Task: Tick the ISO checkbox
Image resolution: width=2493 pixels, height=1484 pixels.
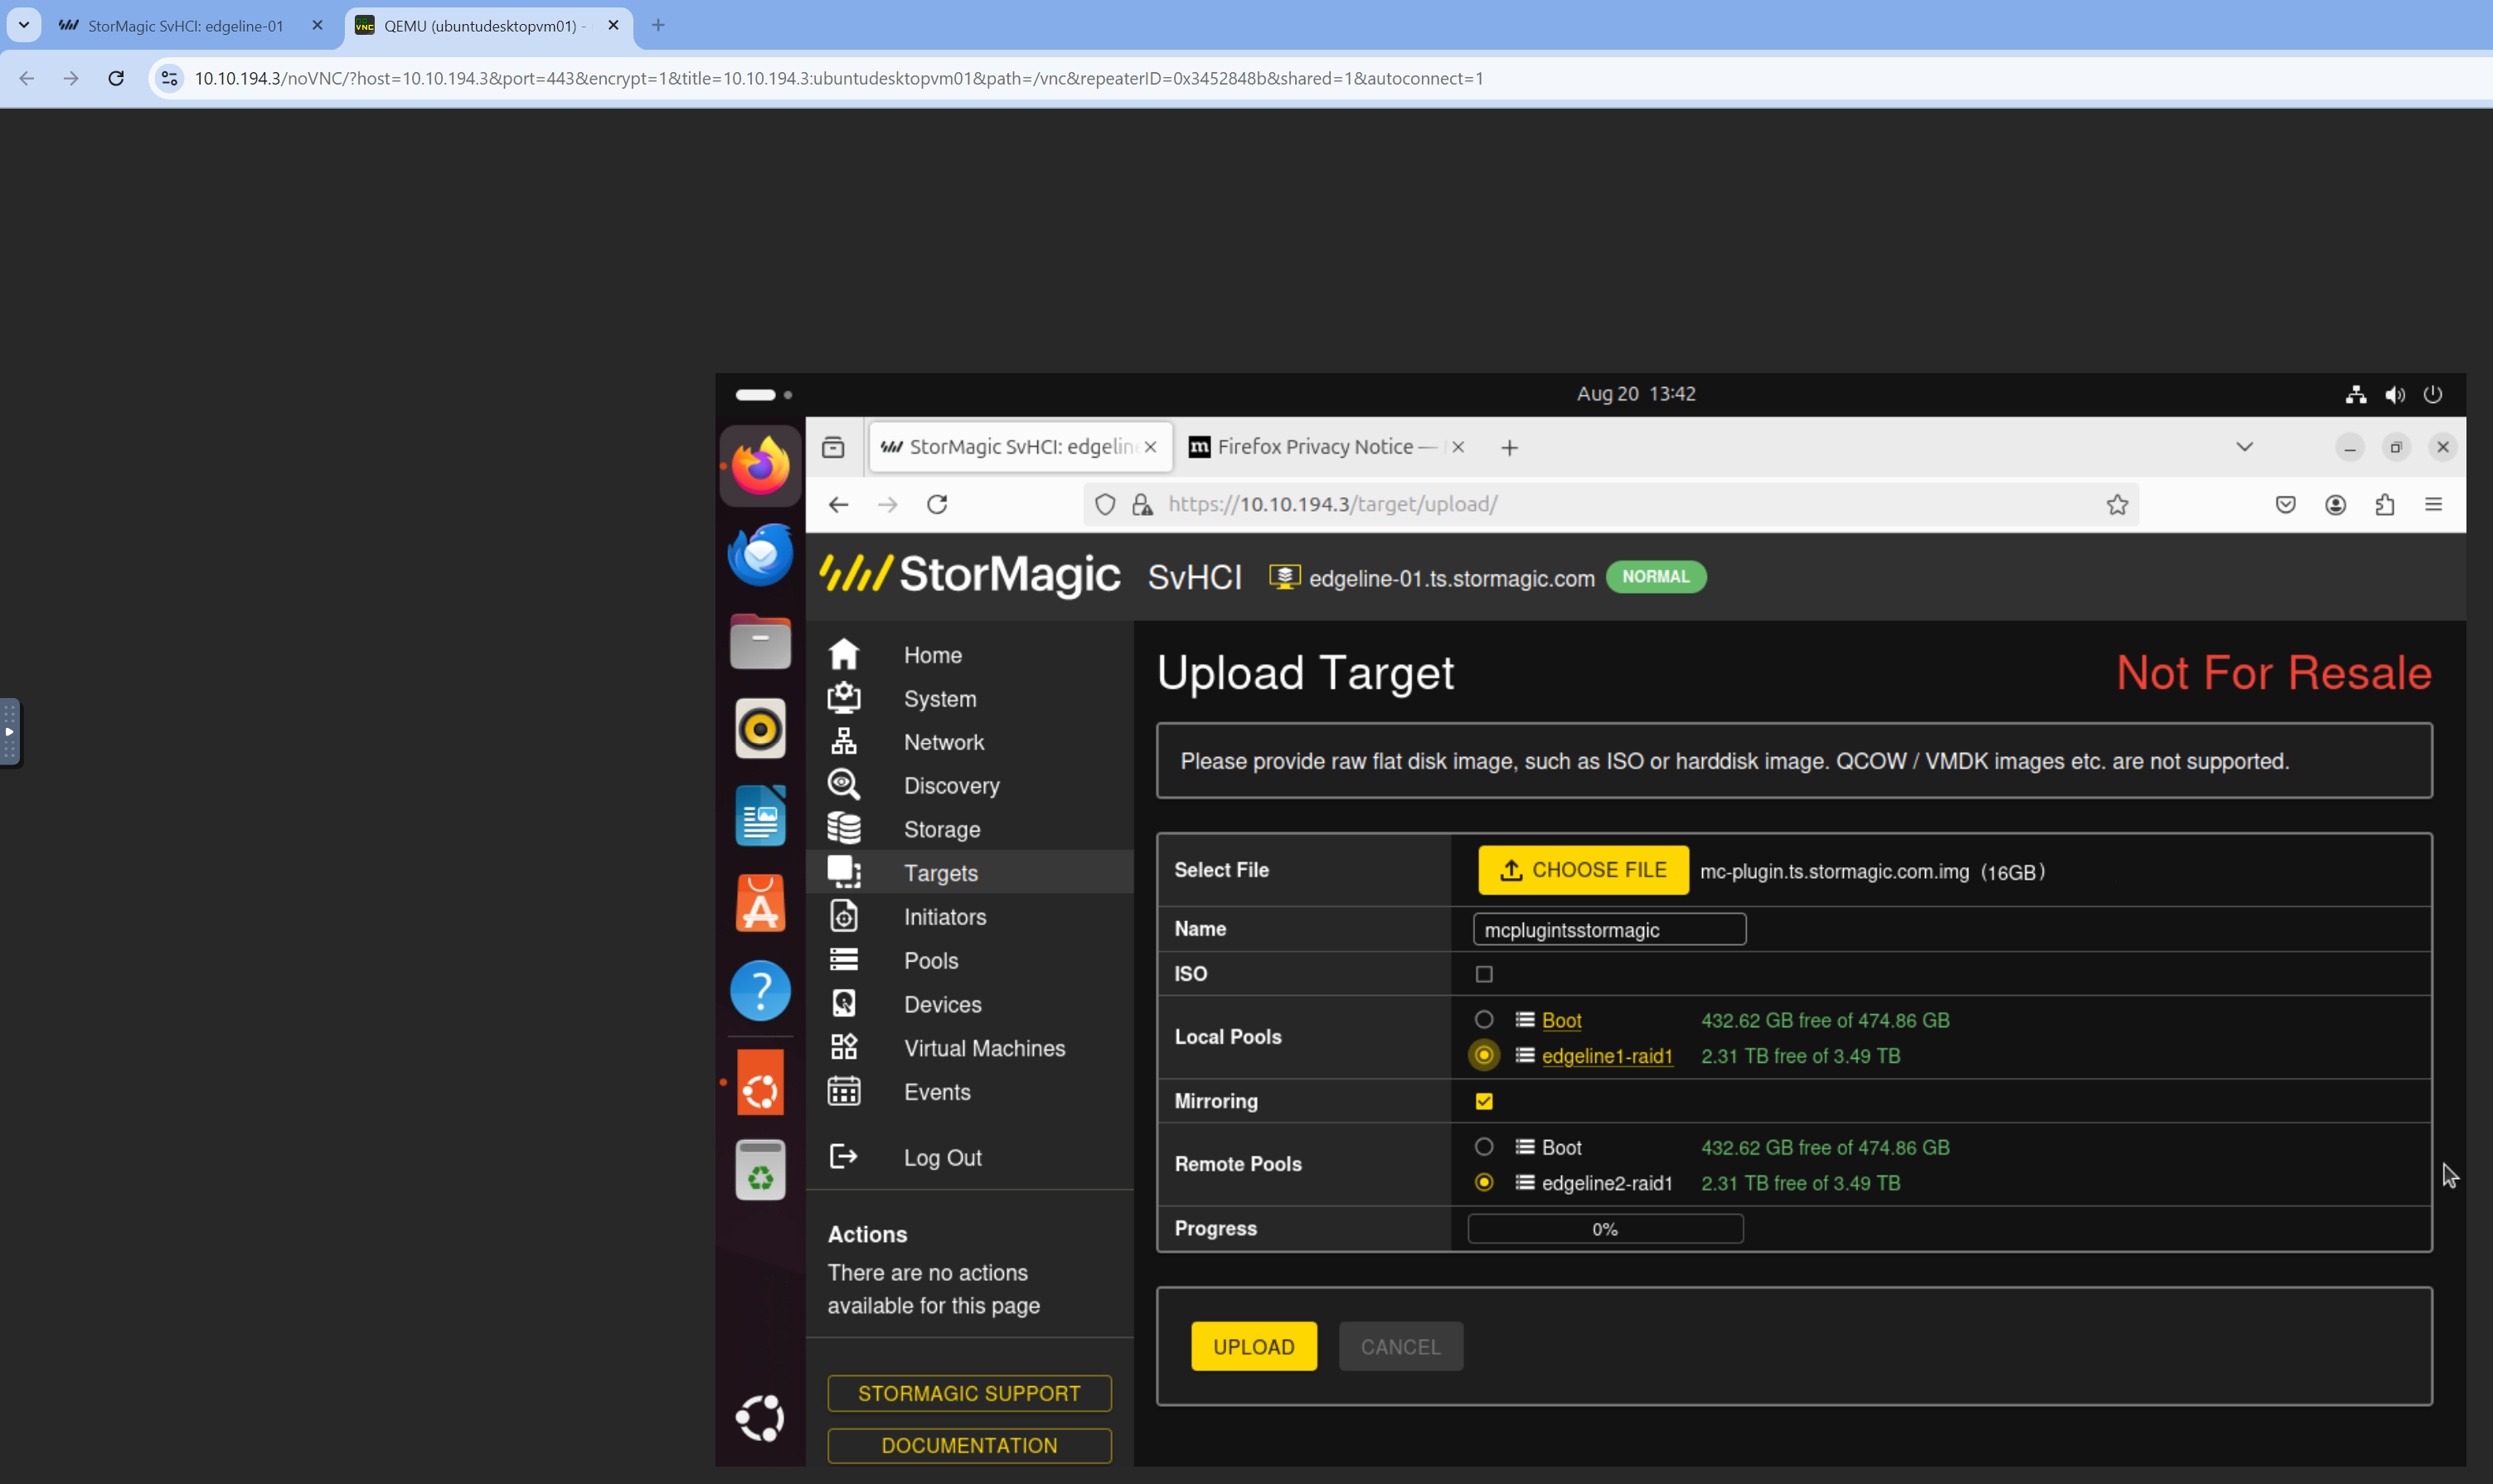Action: point(1484,973)
